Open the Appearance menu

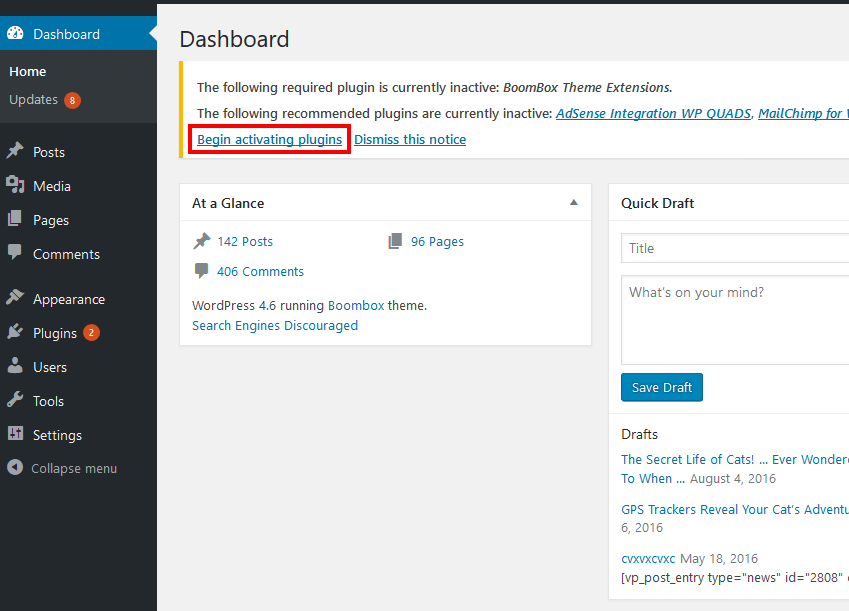click(x=69, y=300)
